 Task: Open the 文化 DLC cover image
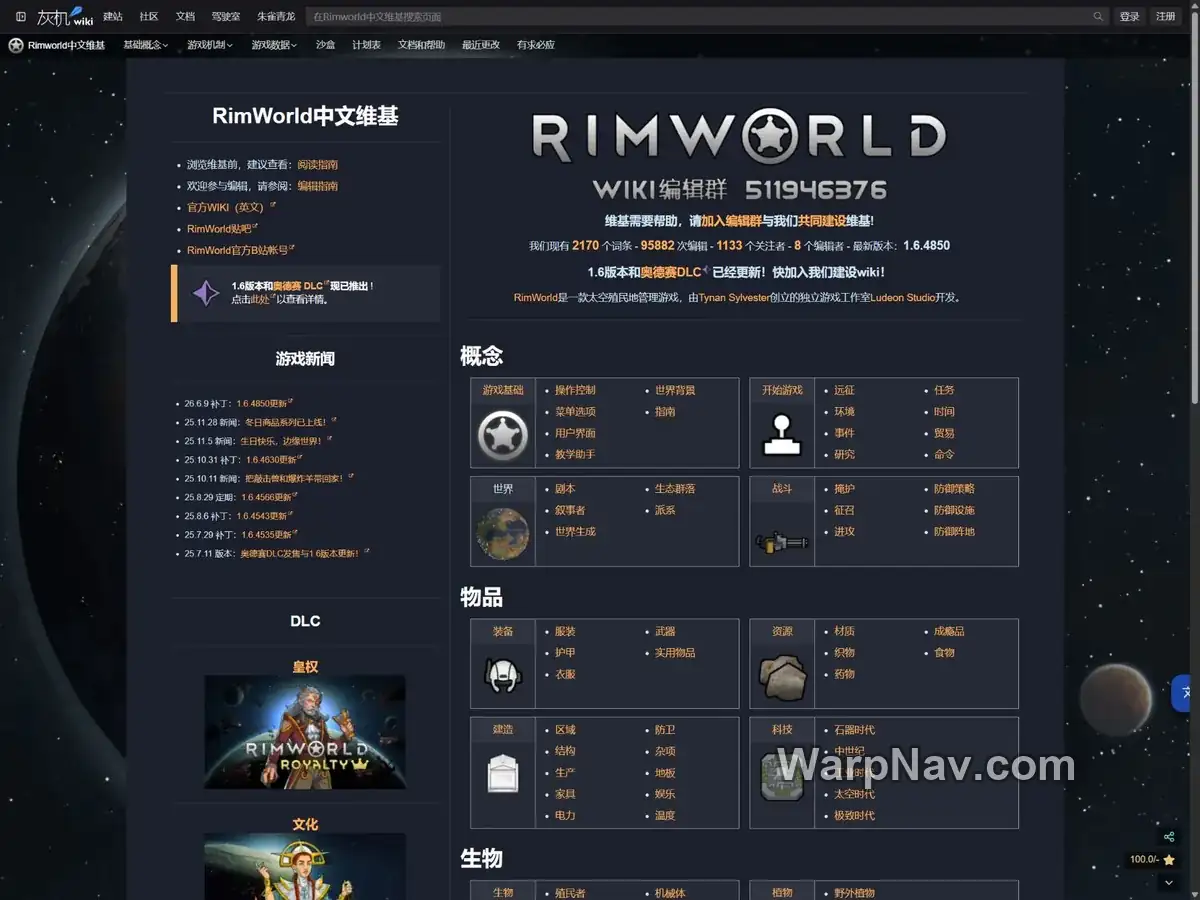305,866
